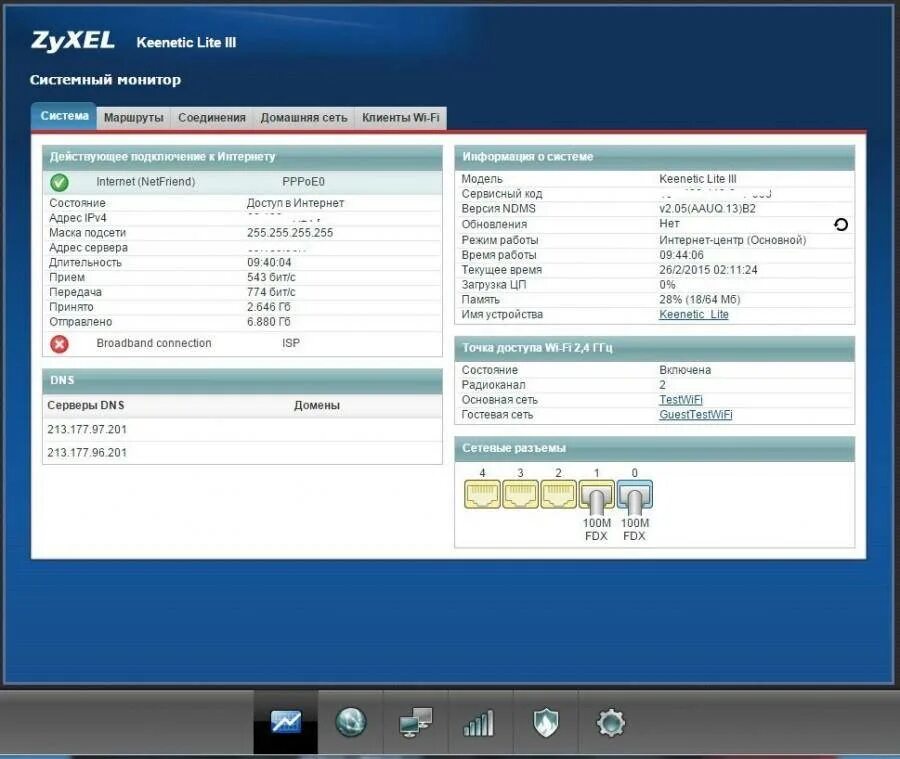900x759 pixels.
Task: Click red cross icon for Broadband connection
Action: tap(59, 343)
